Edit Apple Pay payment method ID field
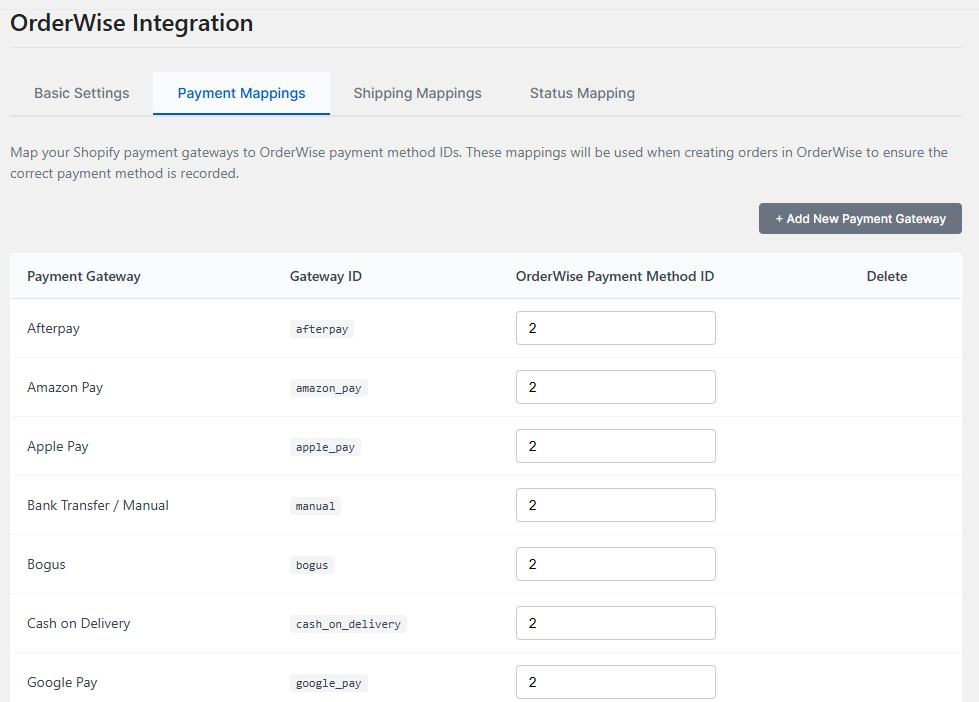 click(616, 446)
